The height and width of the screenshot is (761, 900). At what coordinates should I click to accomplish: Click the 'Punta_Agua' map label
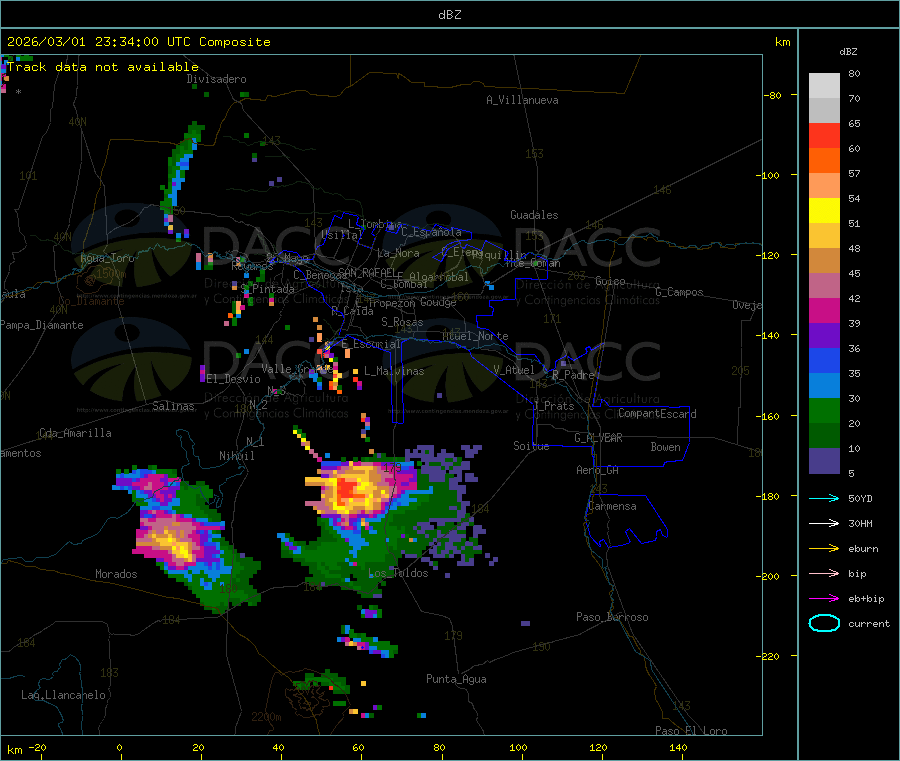coord(456,679)
